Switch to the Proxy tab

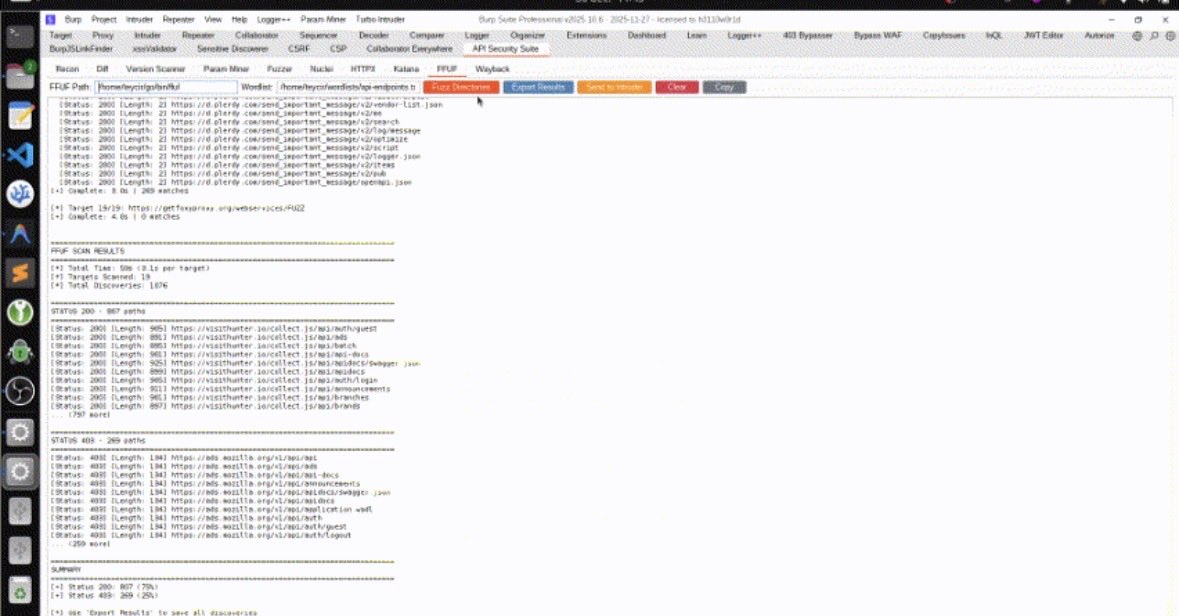102,35
